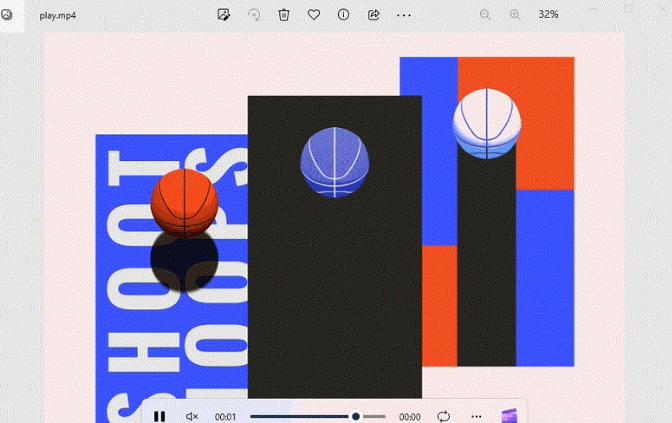Click the white basketball in the video
The image size is (672, 423).
pos(487,123)
